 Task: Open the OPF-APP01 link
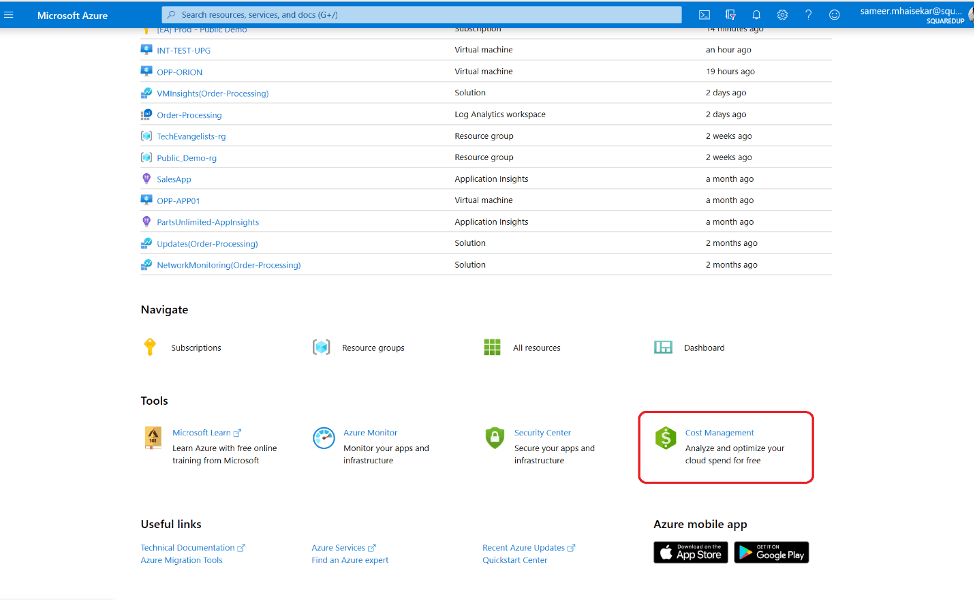178,201
